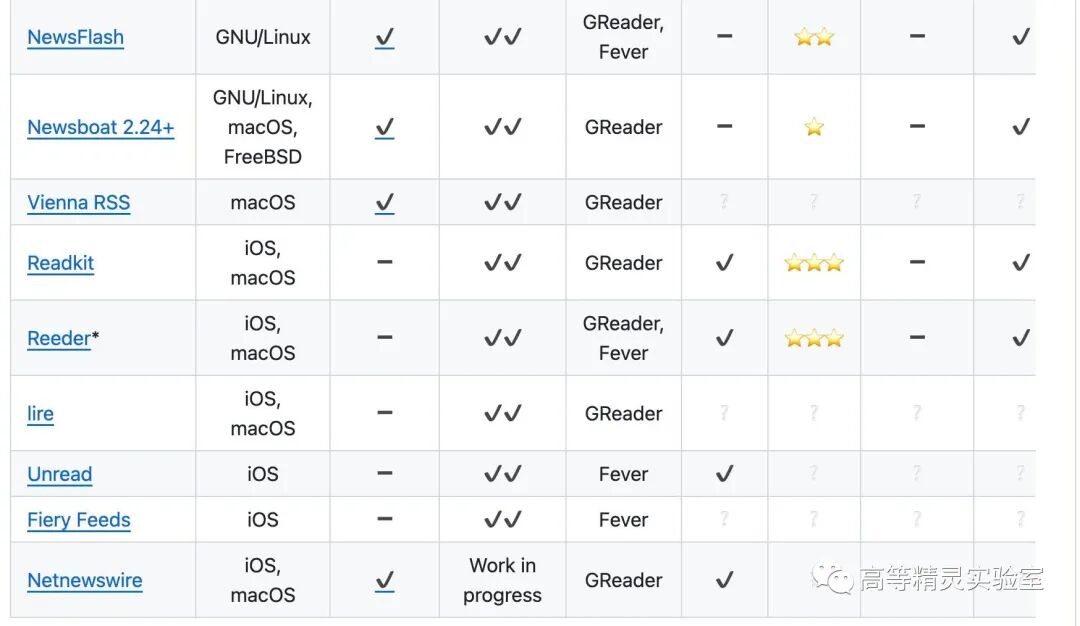Click the single star in Newsboat row
The height and width of the screenshot is (626, 1080).
[x=813, y=127]
